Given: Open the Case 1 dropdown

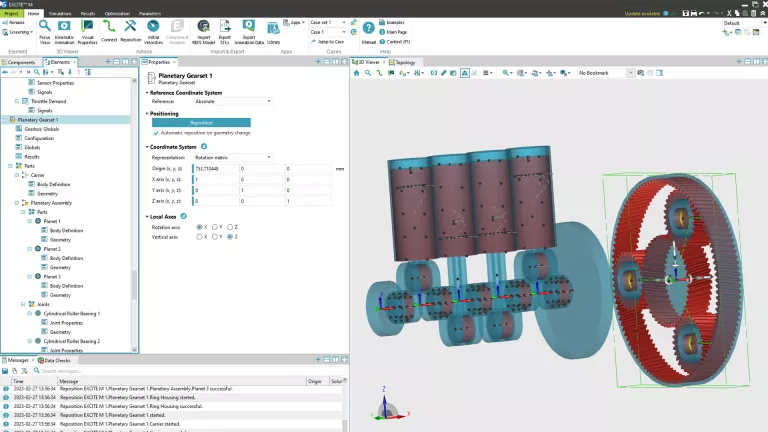Looking at the screenshot, I should tap(328, 32).
